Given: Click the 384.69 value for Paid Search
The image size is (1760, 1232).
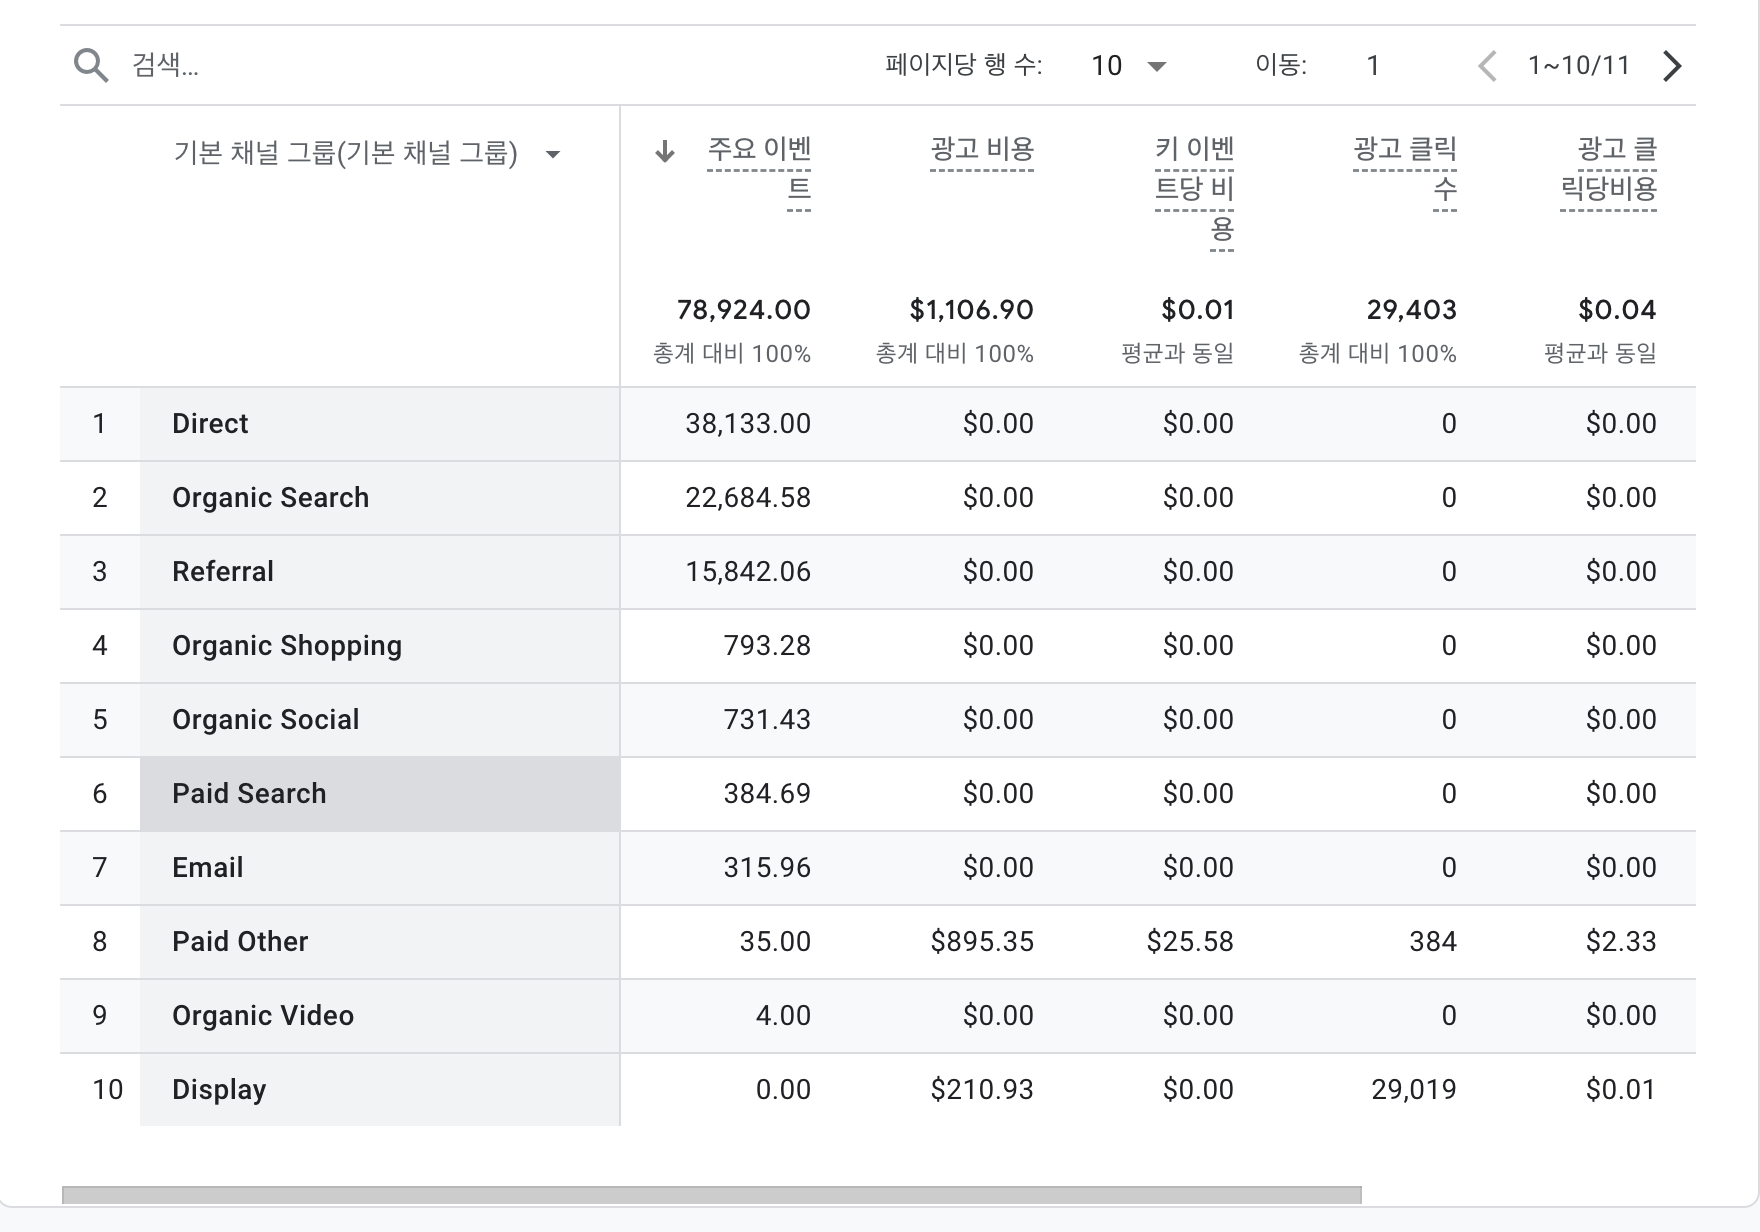Looking at the screenshot, I should click(x=767, y=794).
